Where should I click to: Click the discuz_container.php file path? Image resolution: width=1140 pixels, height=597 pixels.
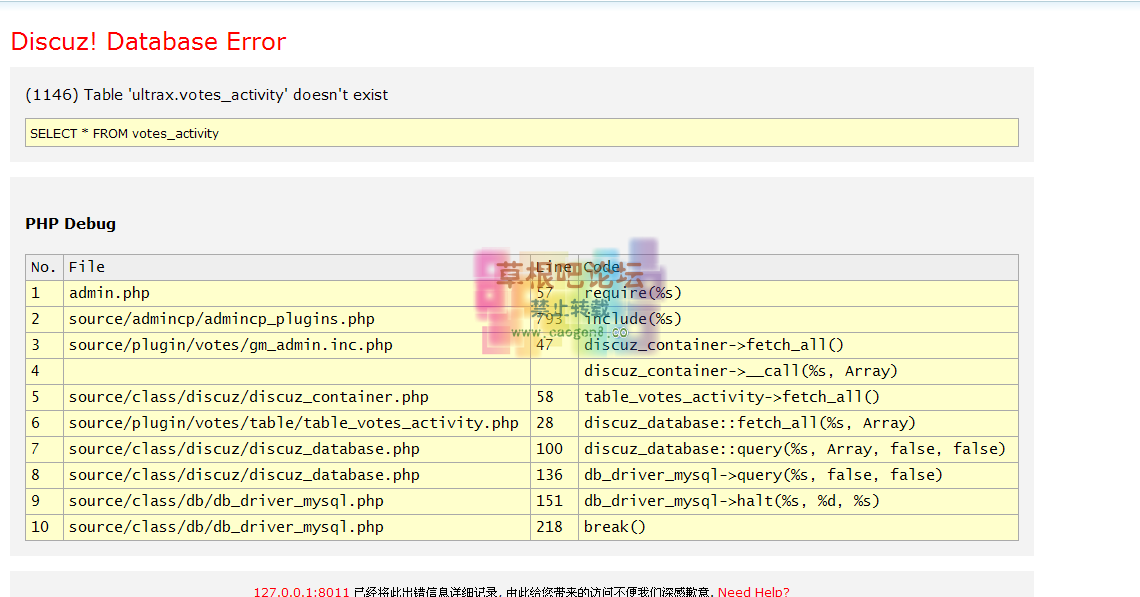click(248, 397)
